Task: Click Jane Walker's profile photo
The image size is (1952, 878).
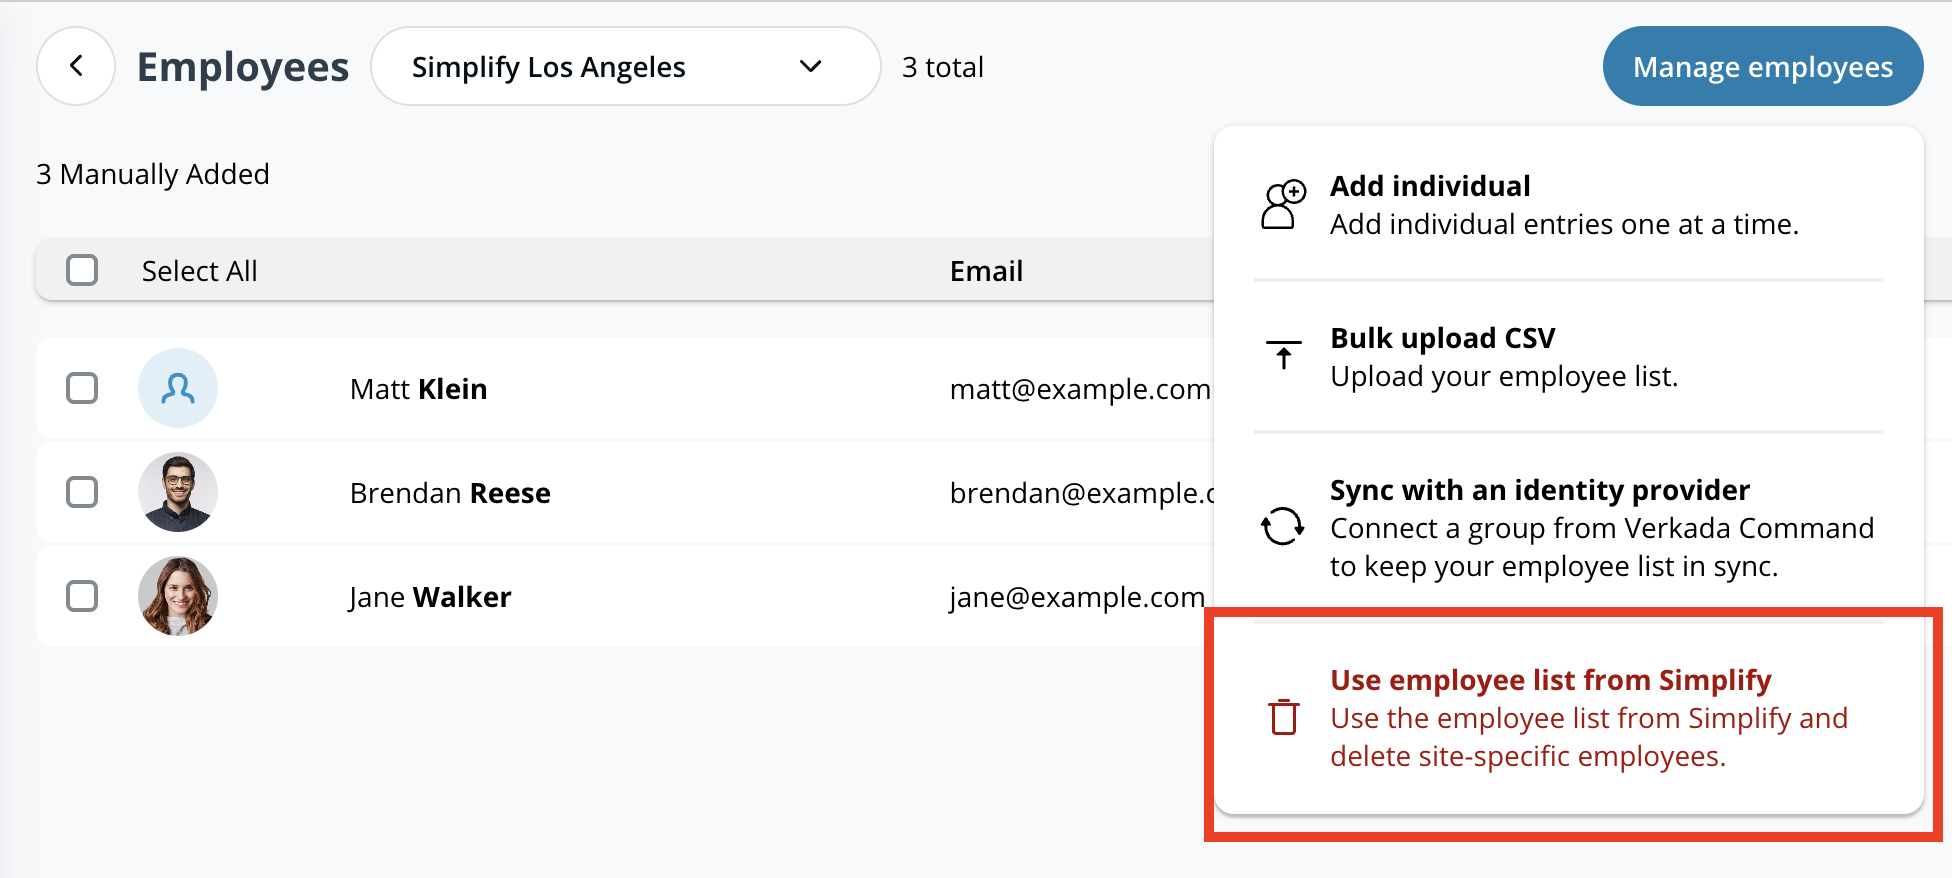Action: [x=178, y=596]
